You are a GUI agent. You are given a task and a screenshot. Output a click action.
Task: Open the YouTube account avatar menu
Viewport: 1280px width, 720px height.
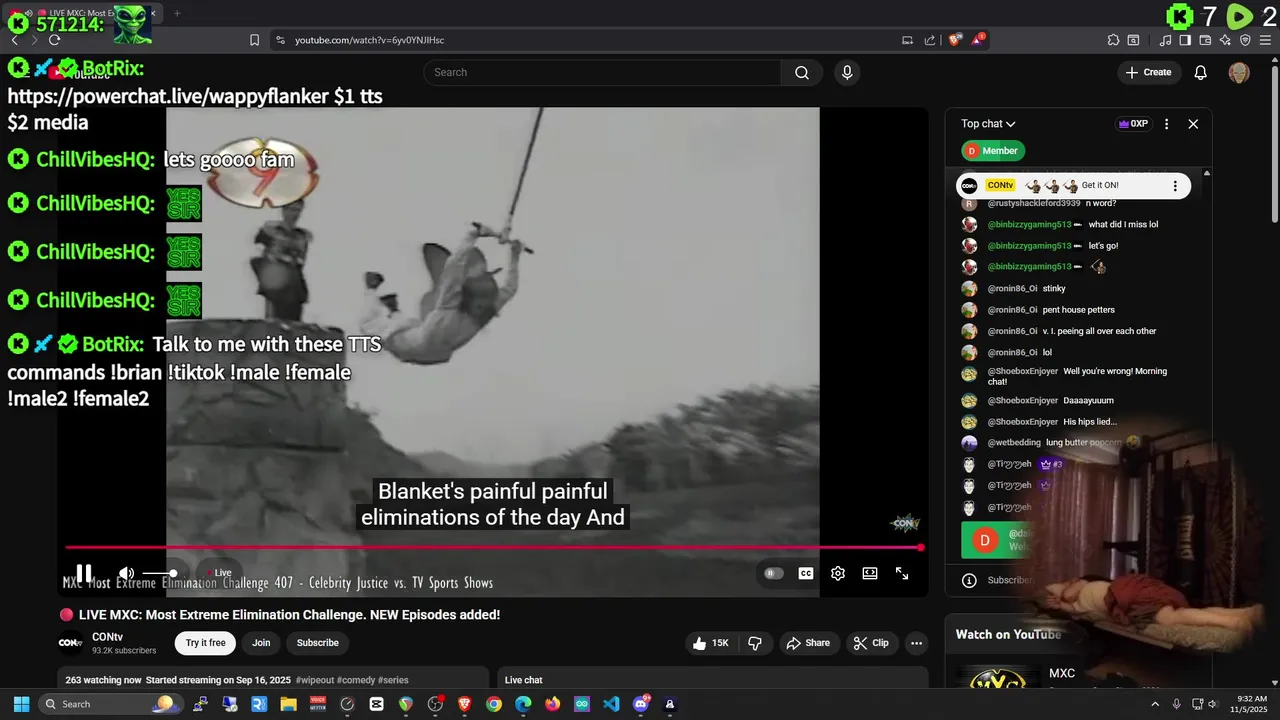[x=1239, y=72]
